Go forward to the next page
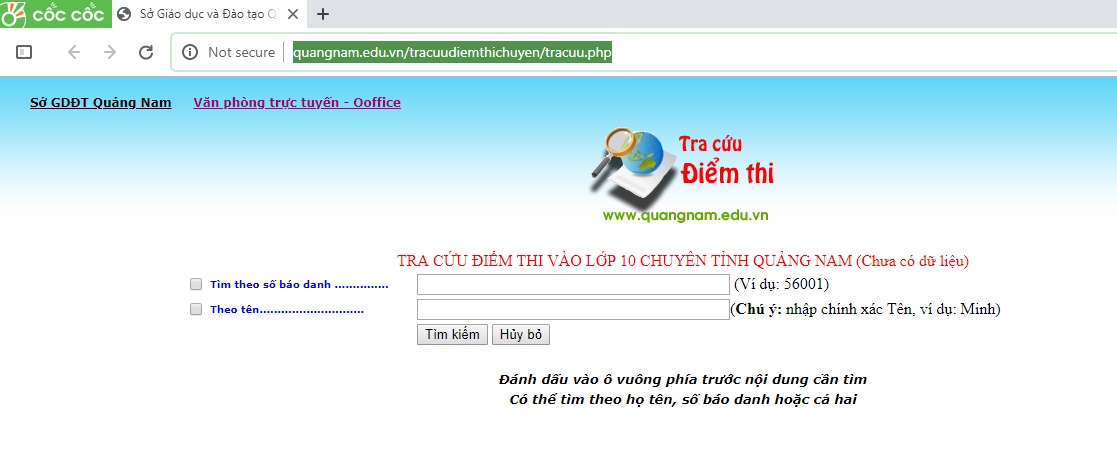Image resolution: width=1117 pixels, height=471 pixels. (x=110, y=52)
